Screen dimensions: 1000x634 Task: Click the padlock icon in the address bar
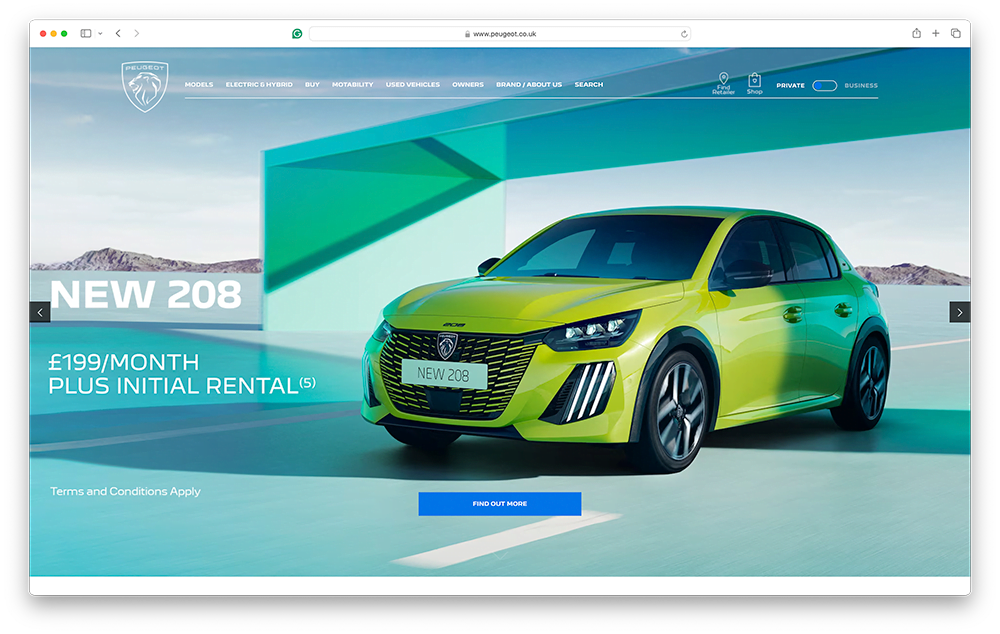pyautogui.click(x=467, y=34)
